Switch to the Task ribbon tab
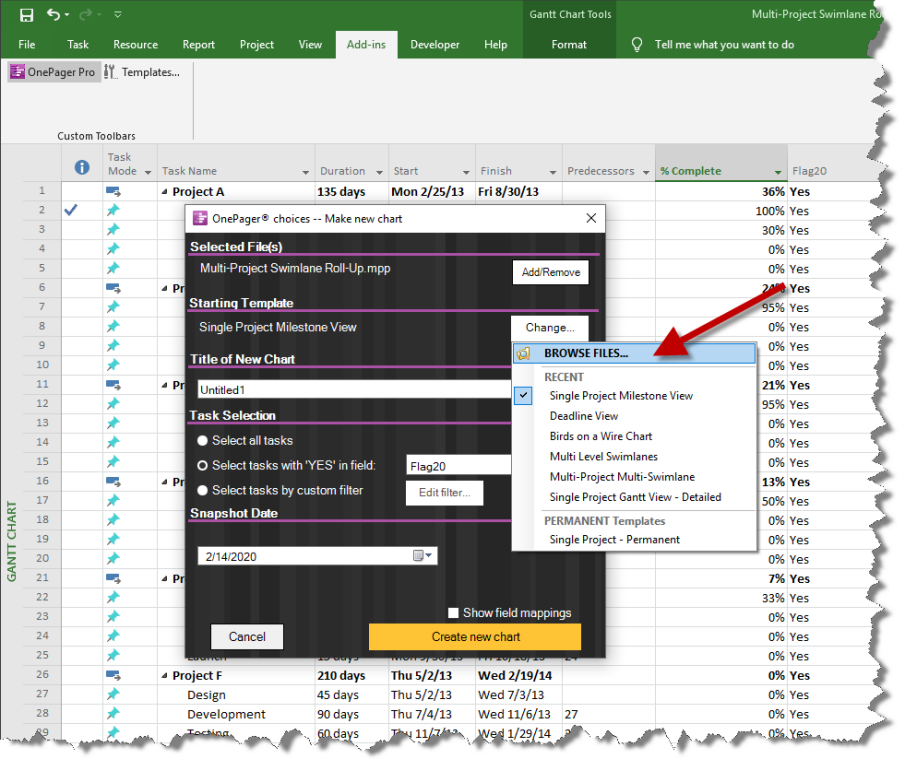This screenshot has width=900, height=759. click(77, 44)
